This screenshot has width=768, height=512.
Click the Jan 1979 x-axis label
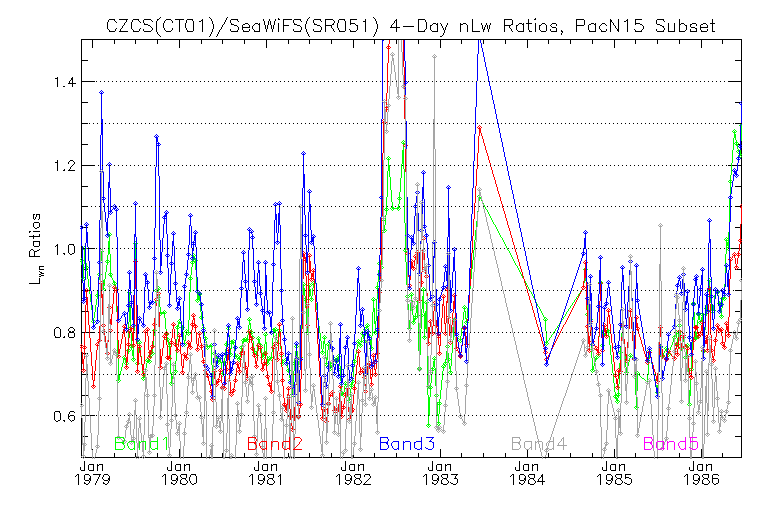pyautogui.click(x=92, y=472)
